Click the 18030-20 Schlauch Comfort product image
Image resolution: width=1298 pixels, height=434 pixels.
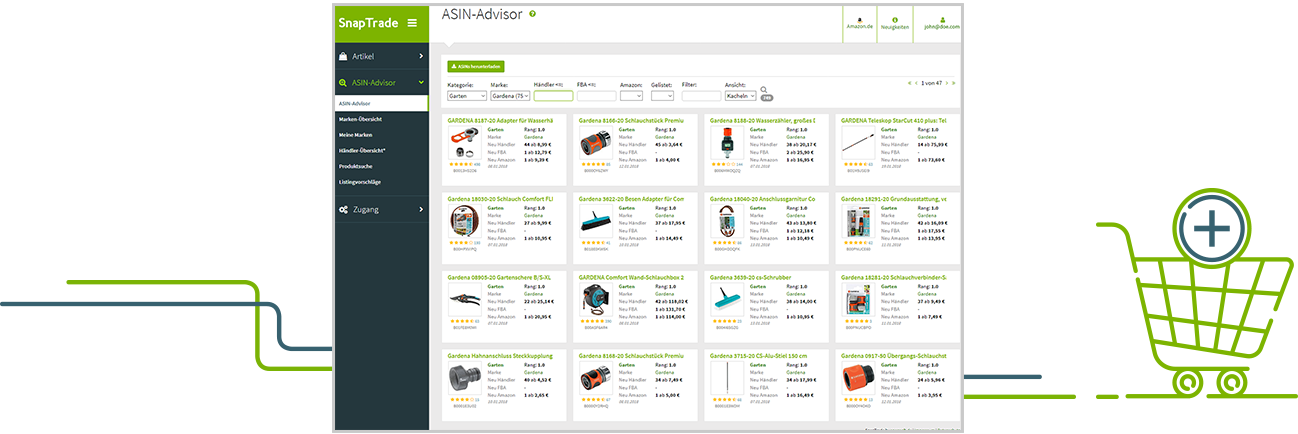(x=464, y=223)
